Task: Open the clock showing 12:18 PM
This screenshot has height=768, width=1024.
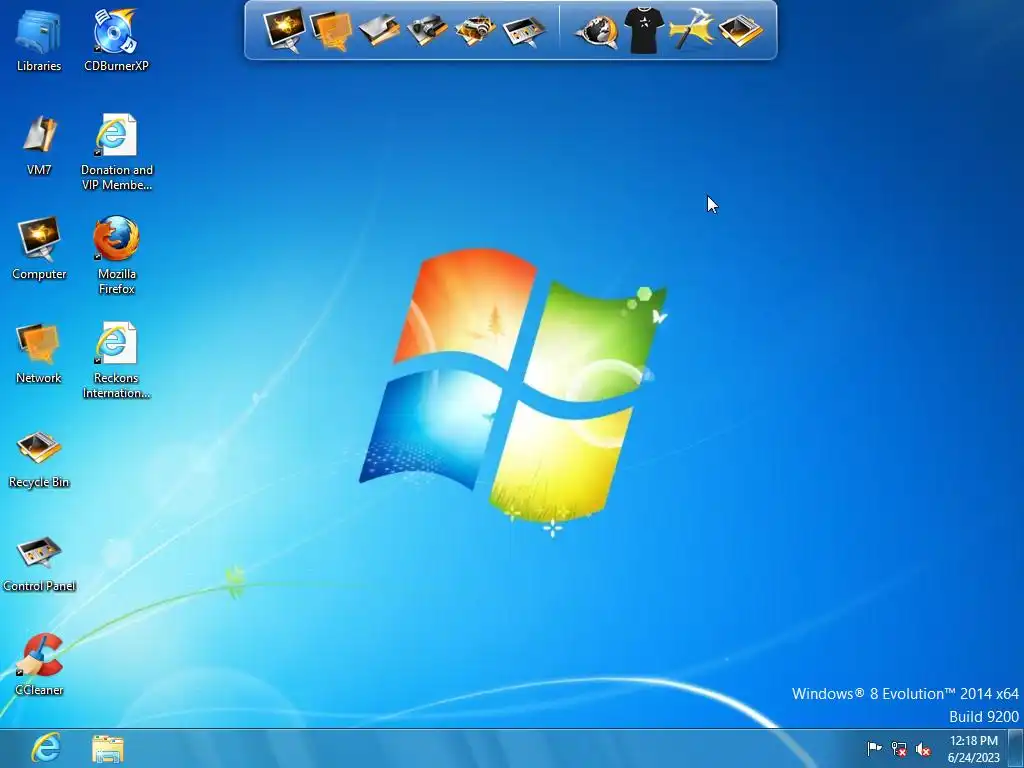Action: 973,748
